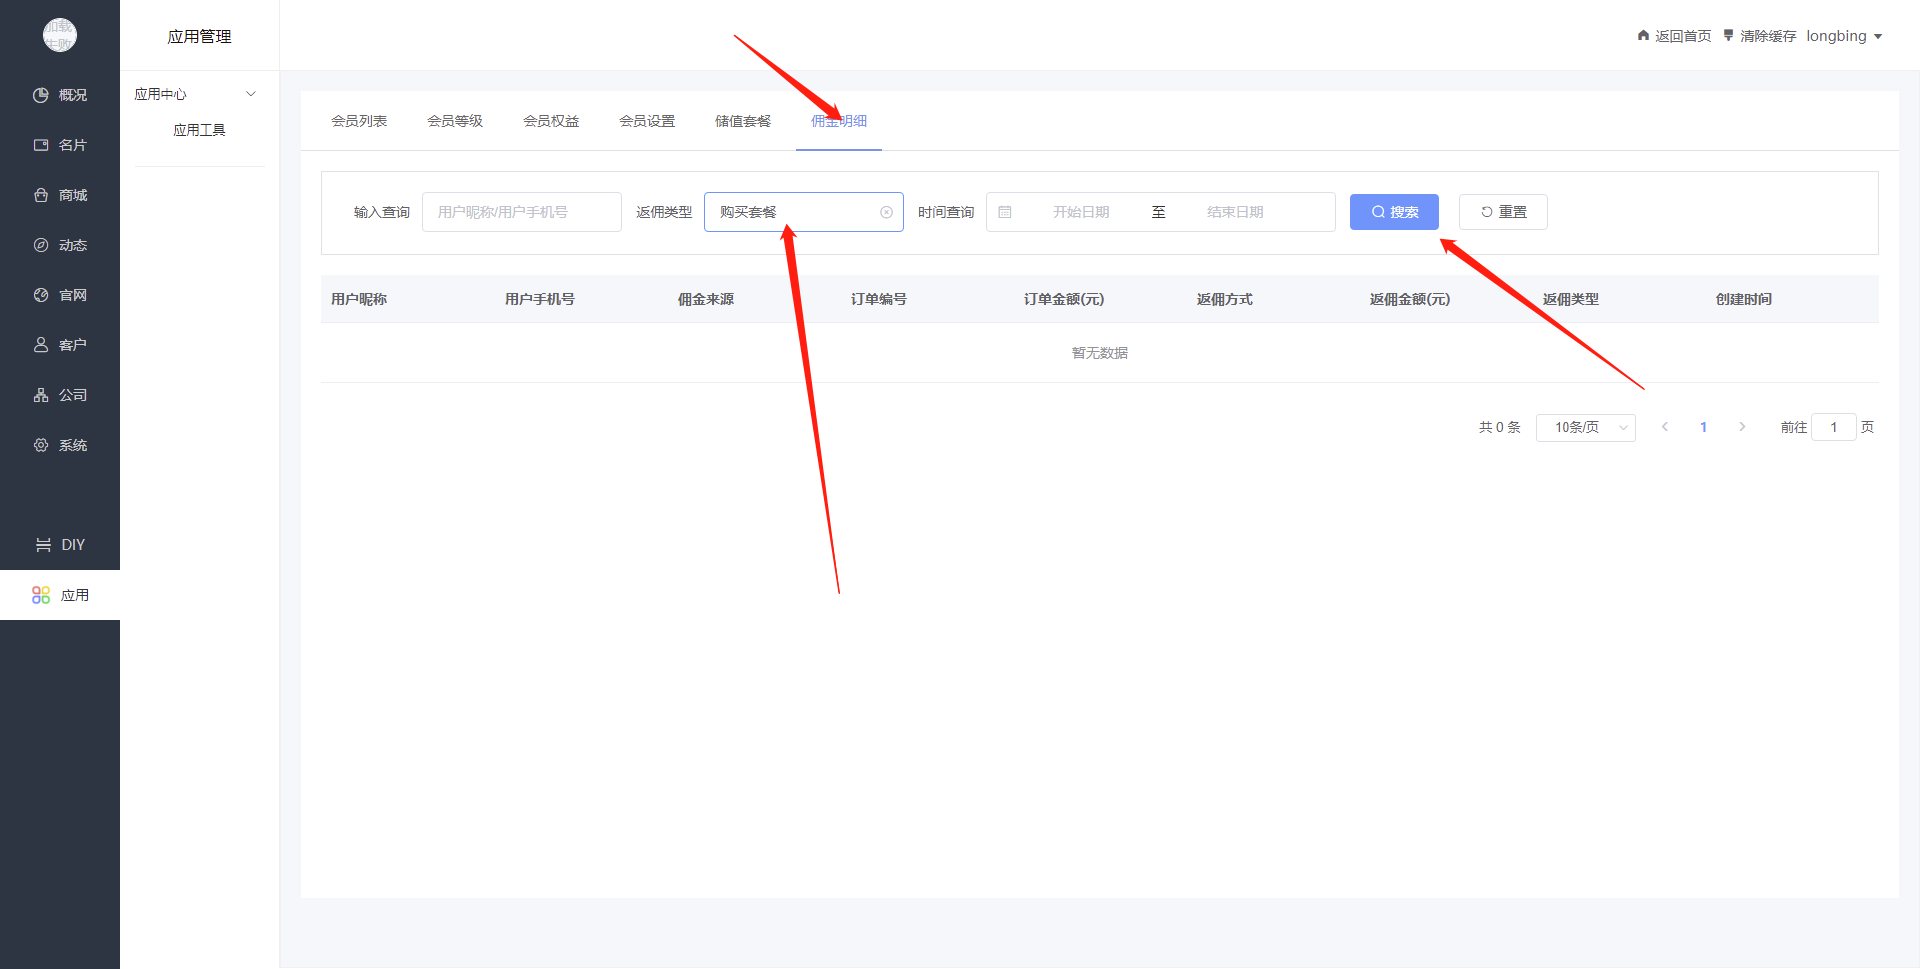This screenshot has width=1920, height=969.
Task: Collapse the 应用中心 menu chevron
Action: pos(251,94)
